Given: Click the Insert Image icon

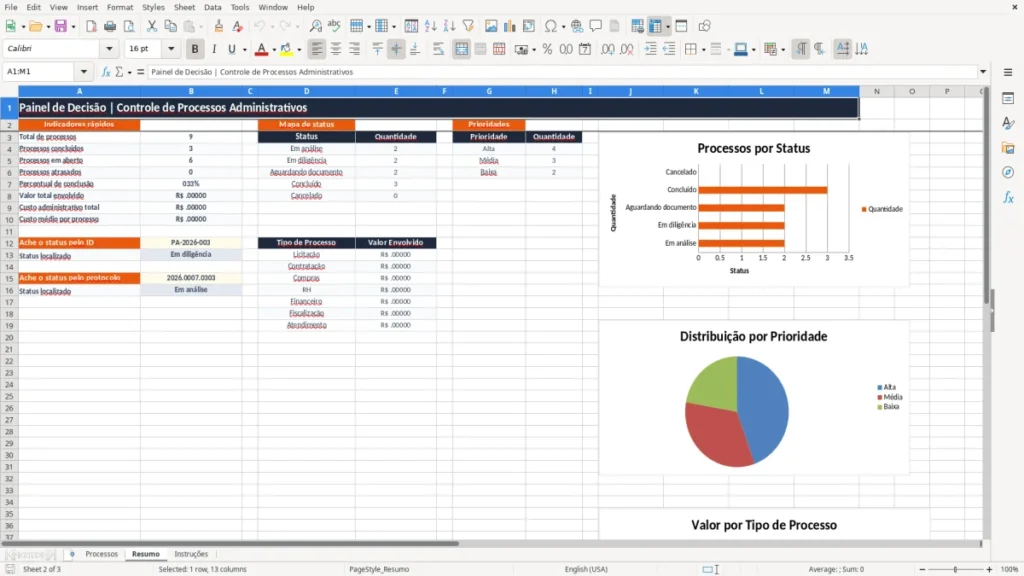Looking at the screenshot, I should [491, 26].
